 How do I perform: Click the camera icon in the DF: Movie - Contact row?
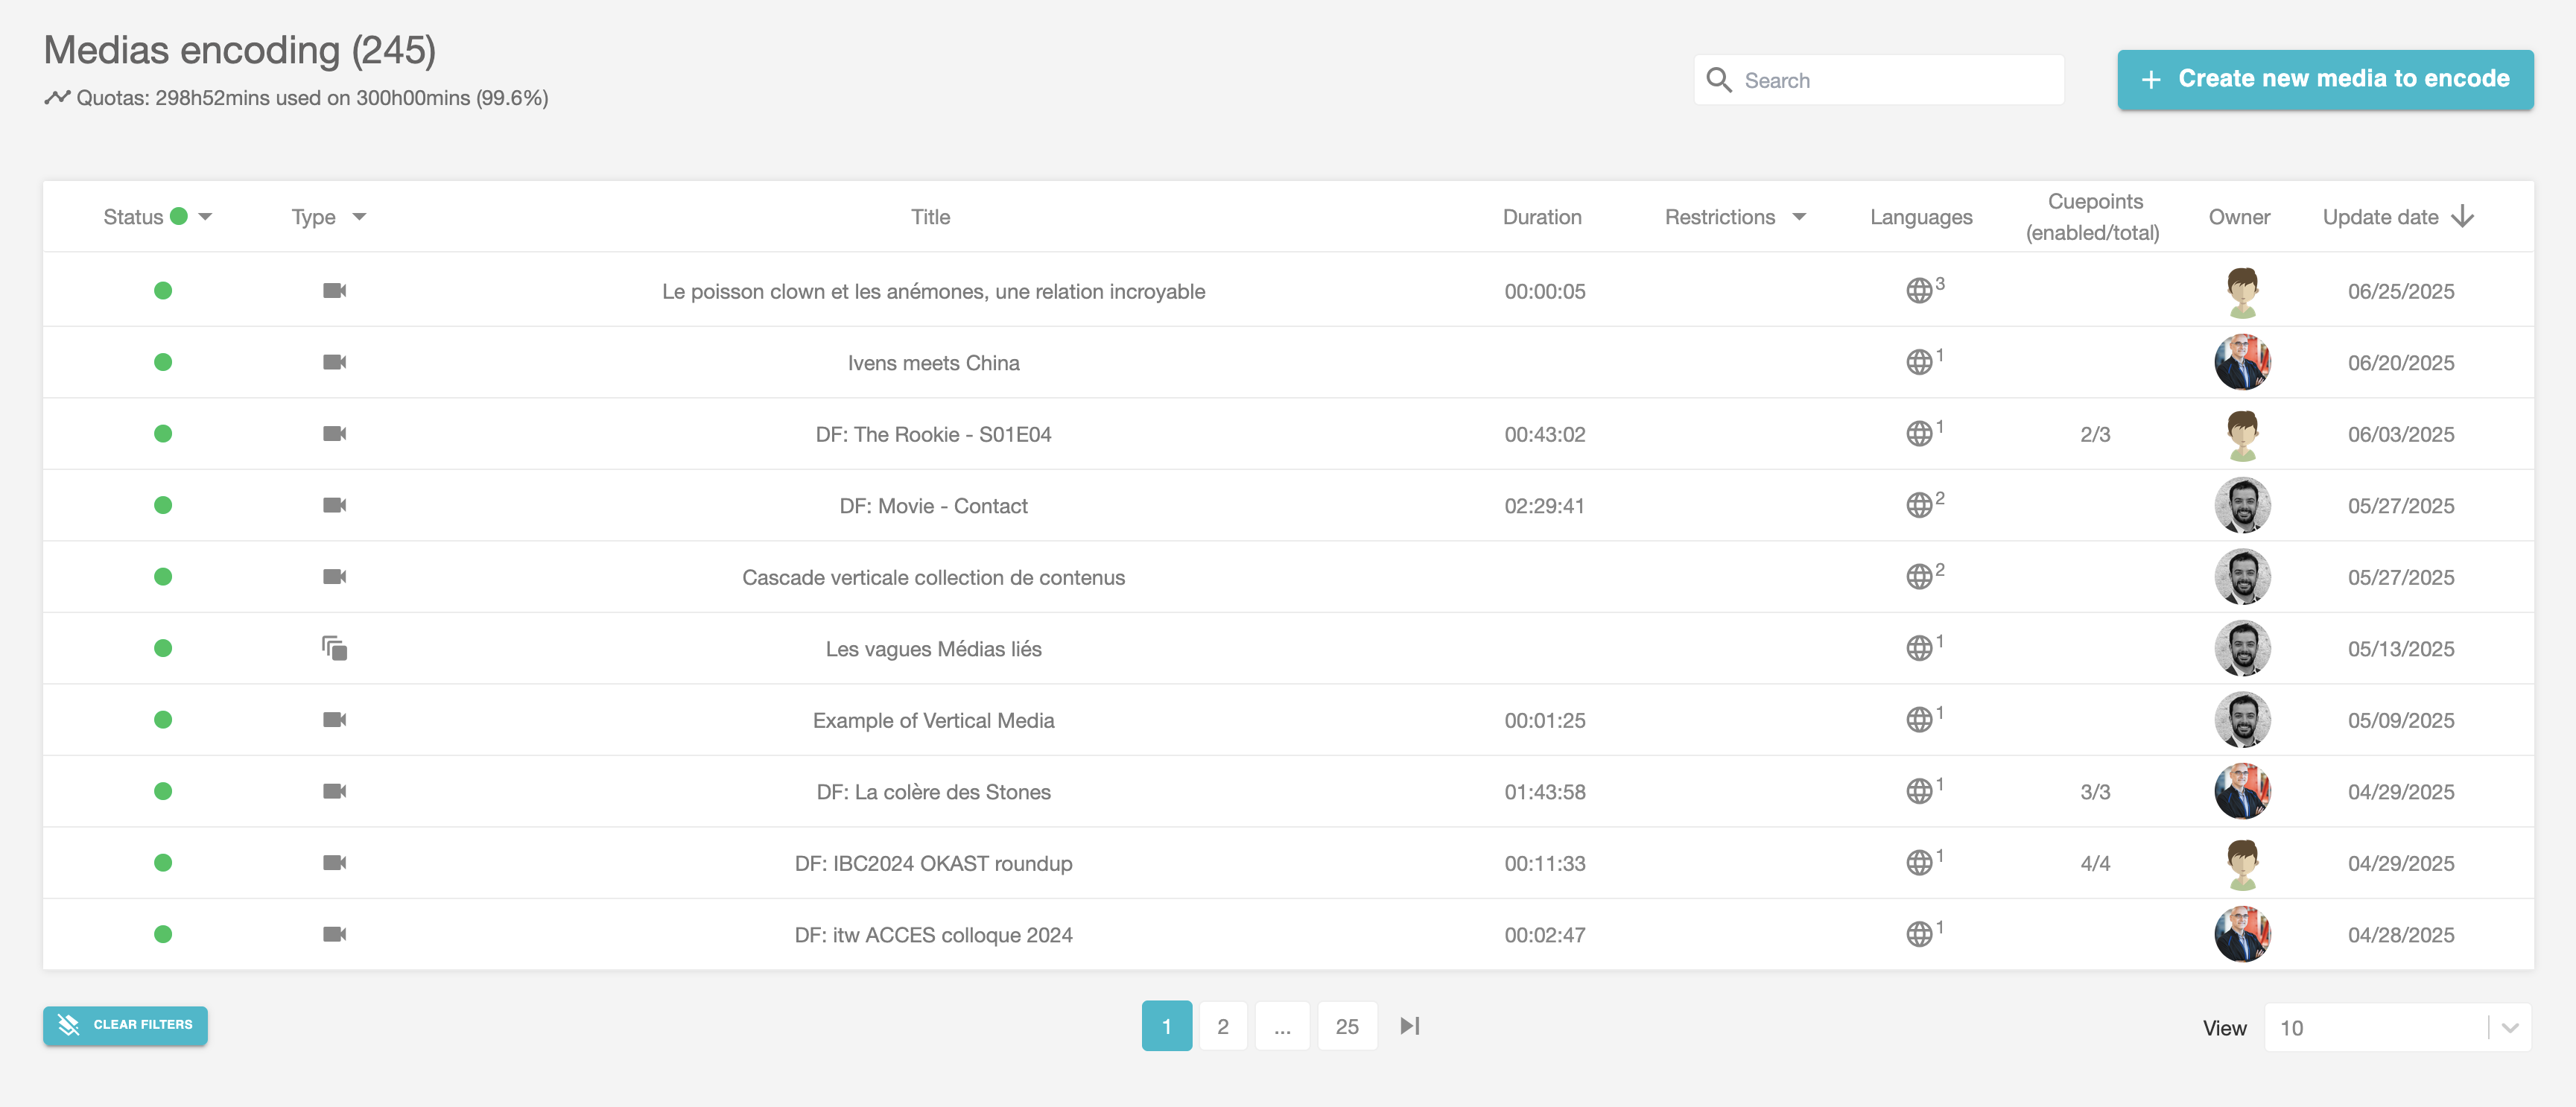(334, 505)
